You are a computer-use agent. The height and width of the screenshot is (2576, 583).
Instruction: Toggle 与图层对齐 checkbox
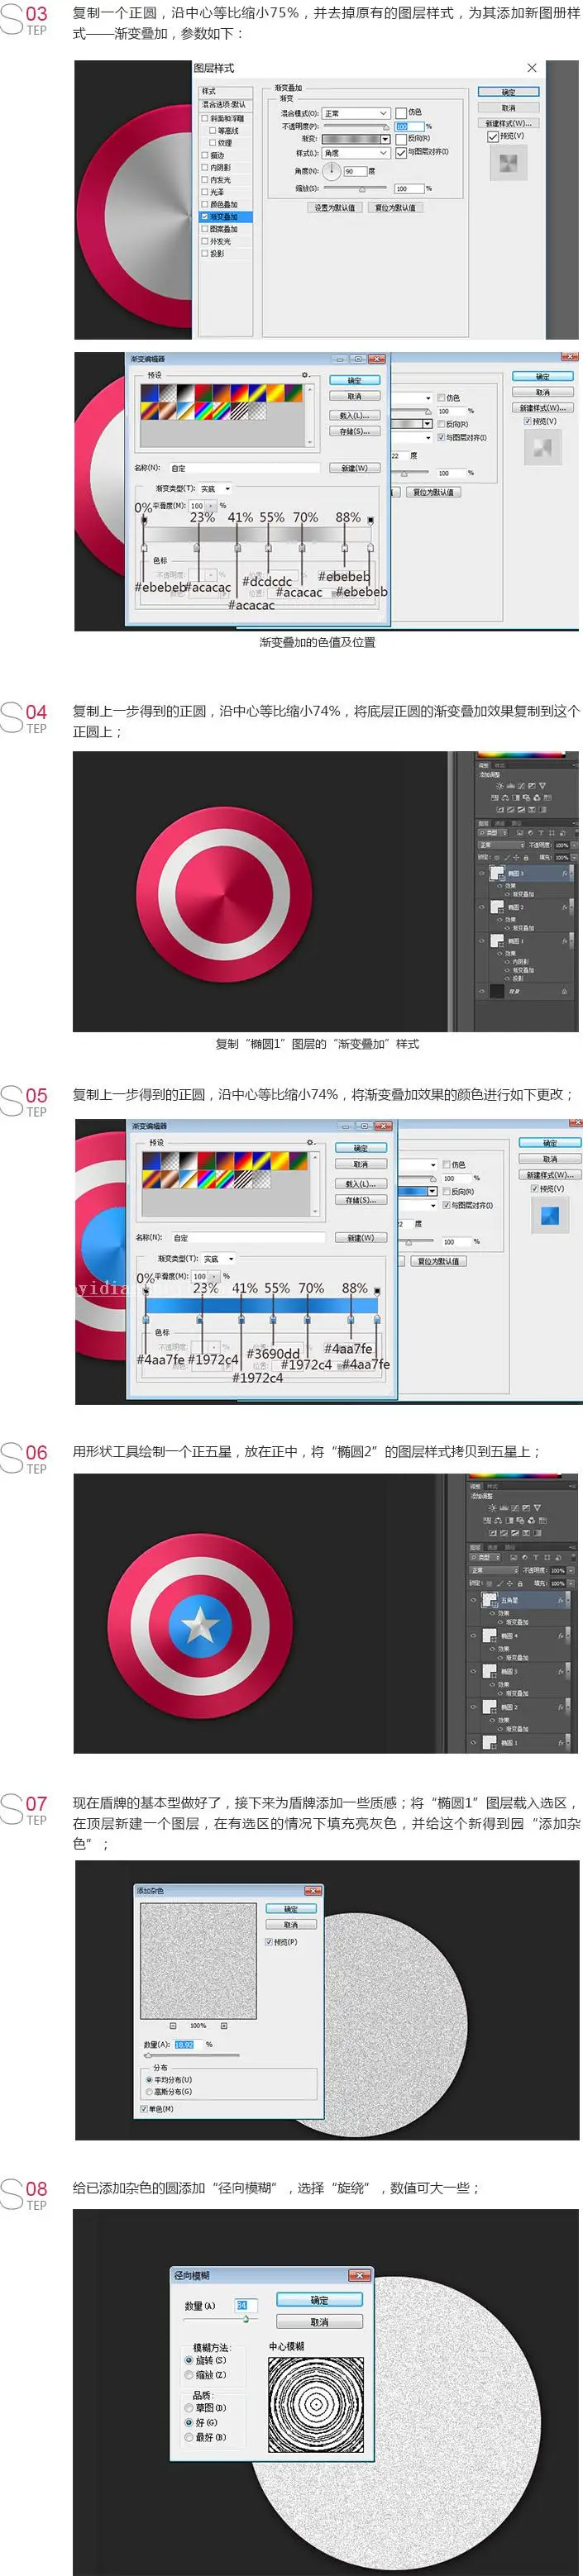pos(401,152)
